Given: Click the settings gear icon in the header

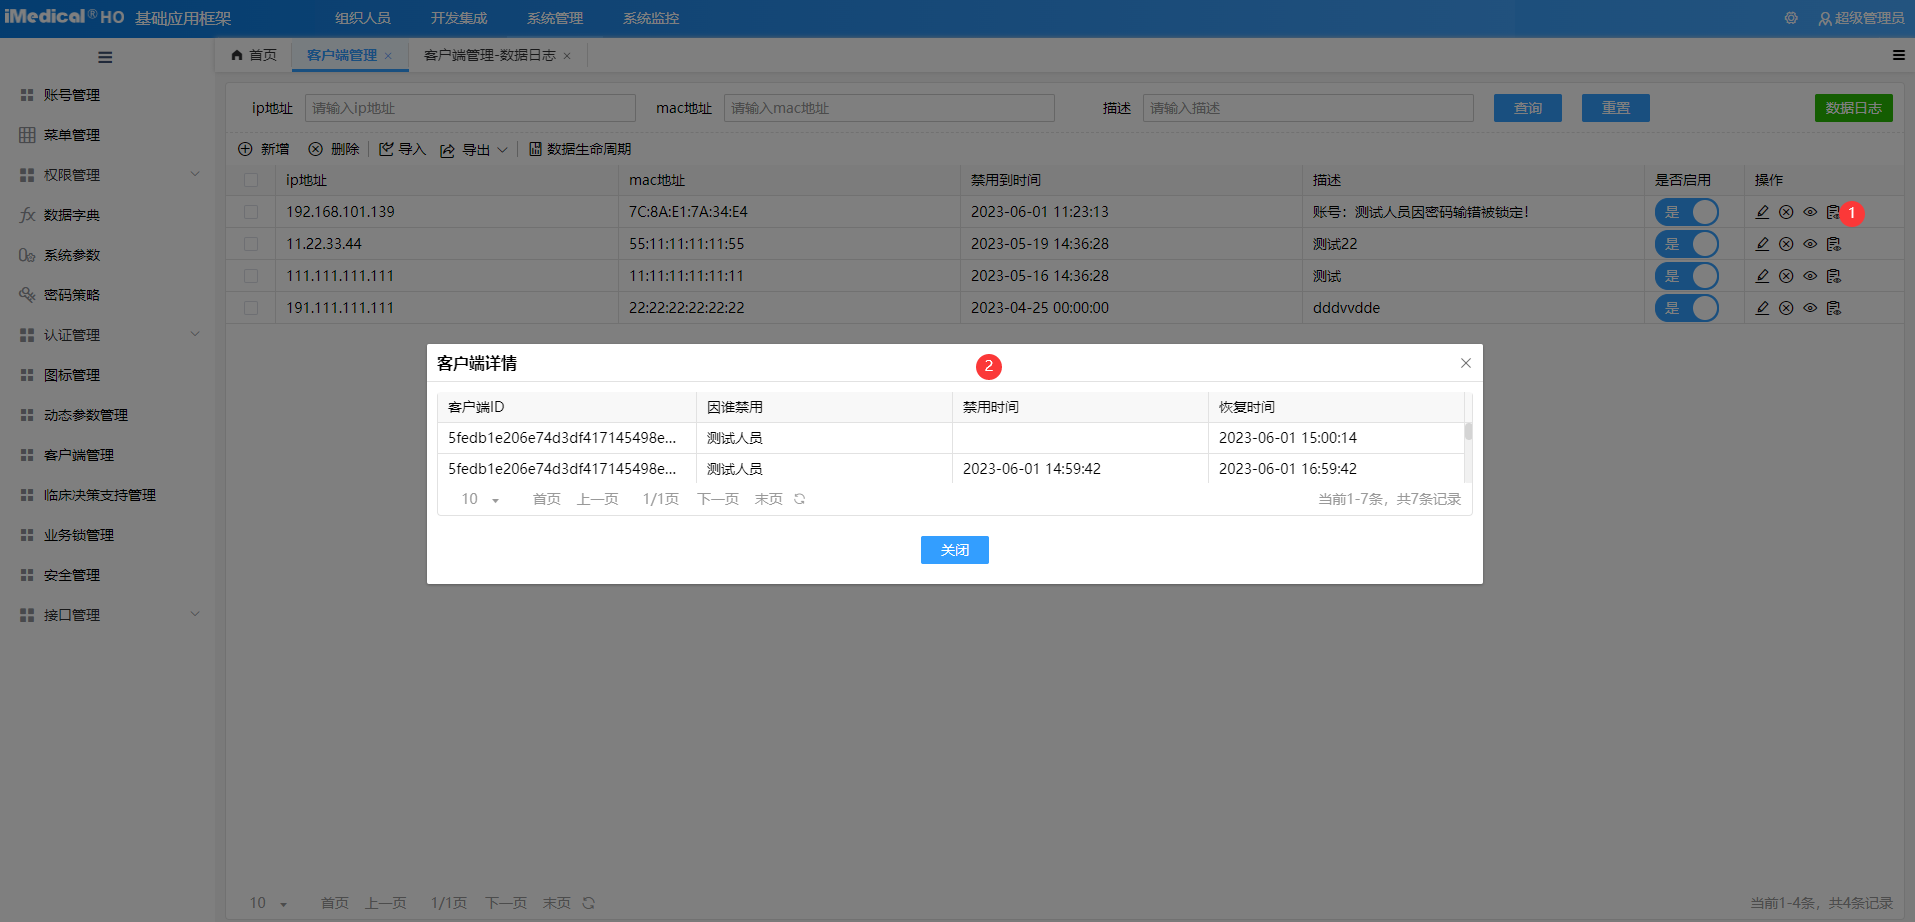Looking at the screenshot, I should click(x=1791, y=18).
